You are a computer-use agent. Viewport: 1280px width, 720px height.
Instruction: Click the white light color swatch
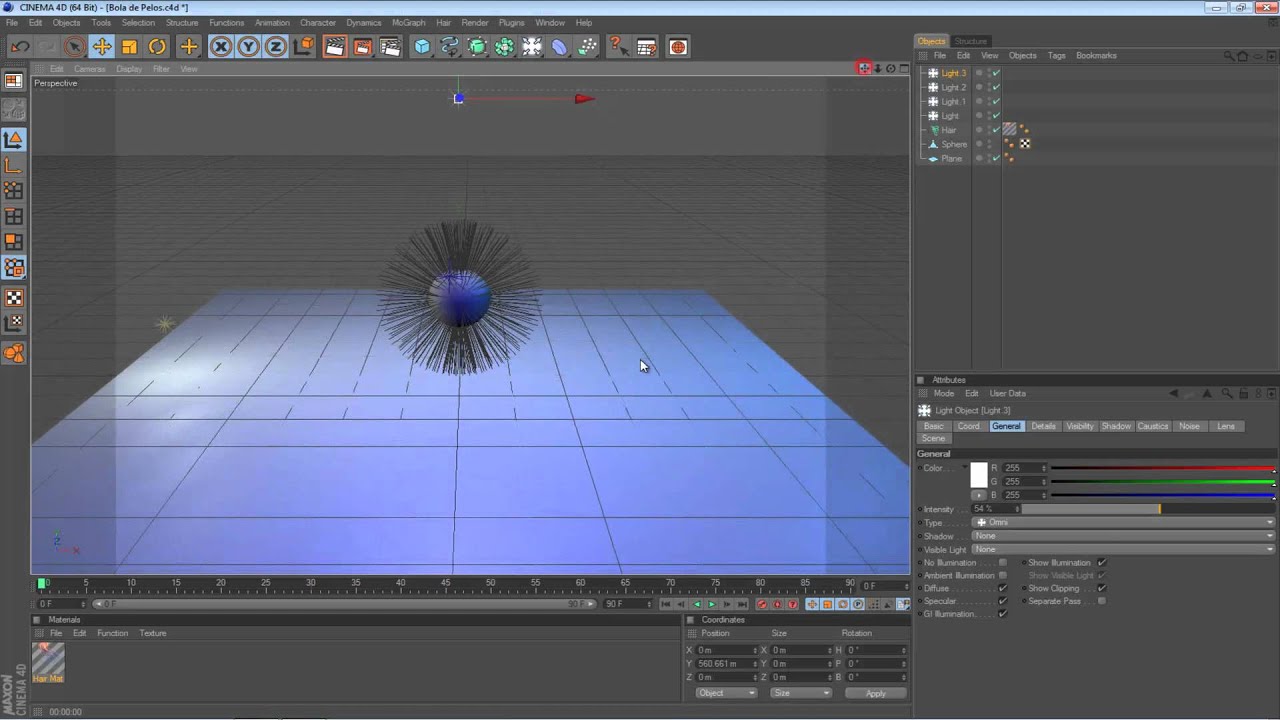point(979,474)
